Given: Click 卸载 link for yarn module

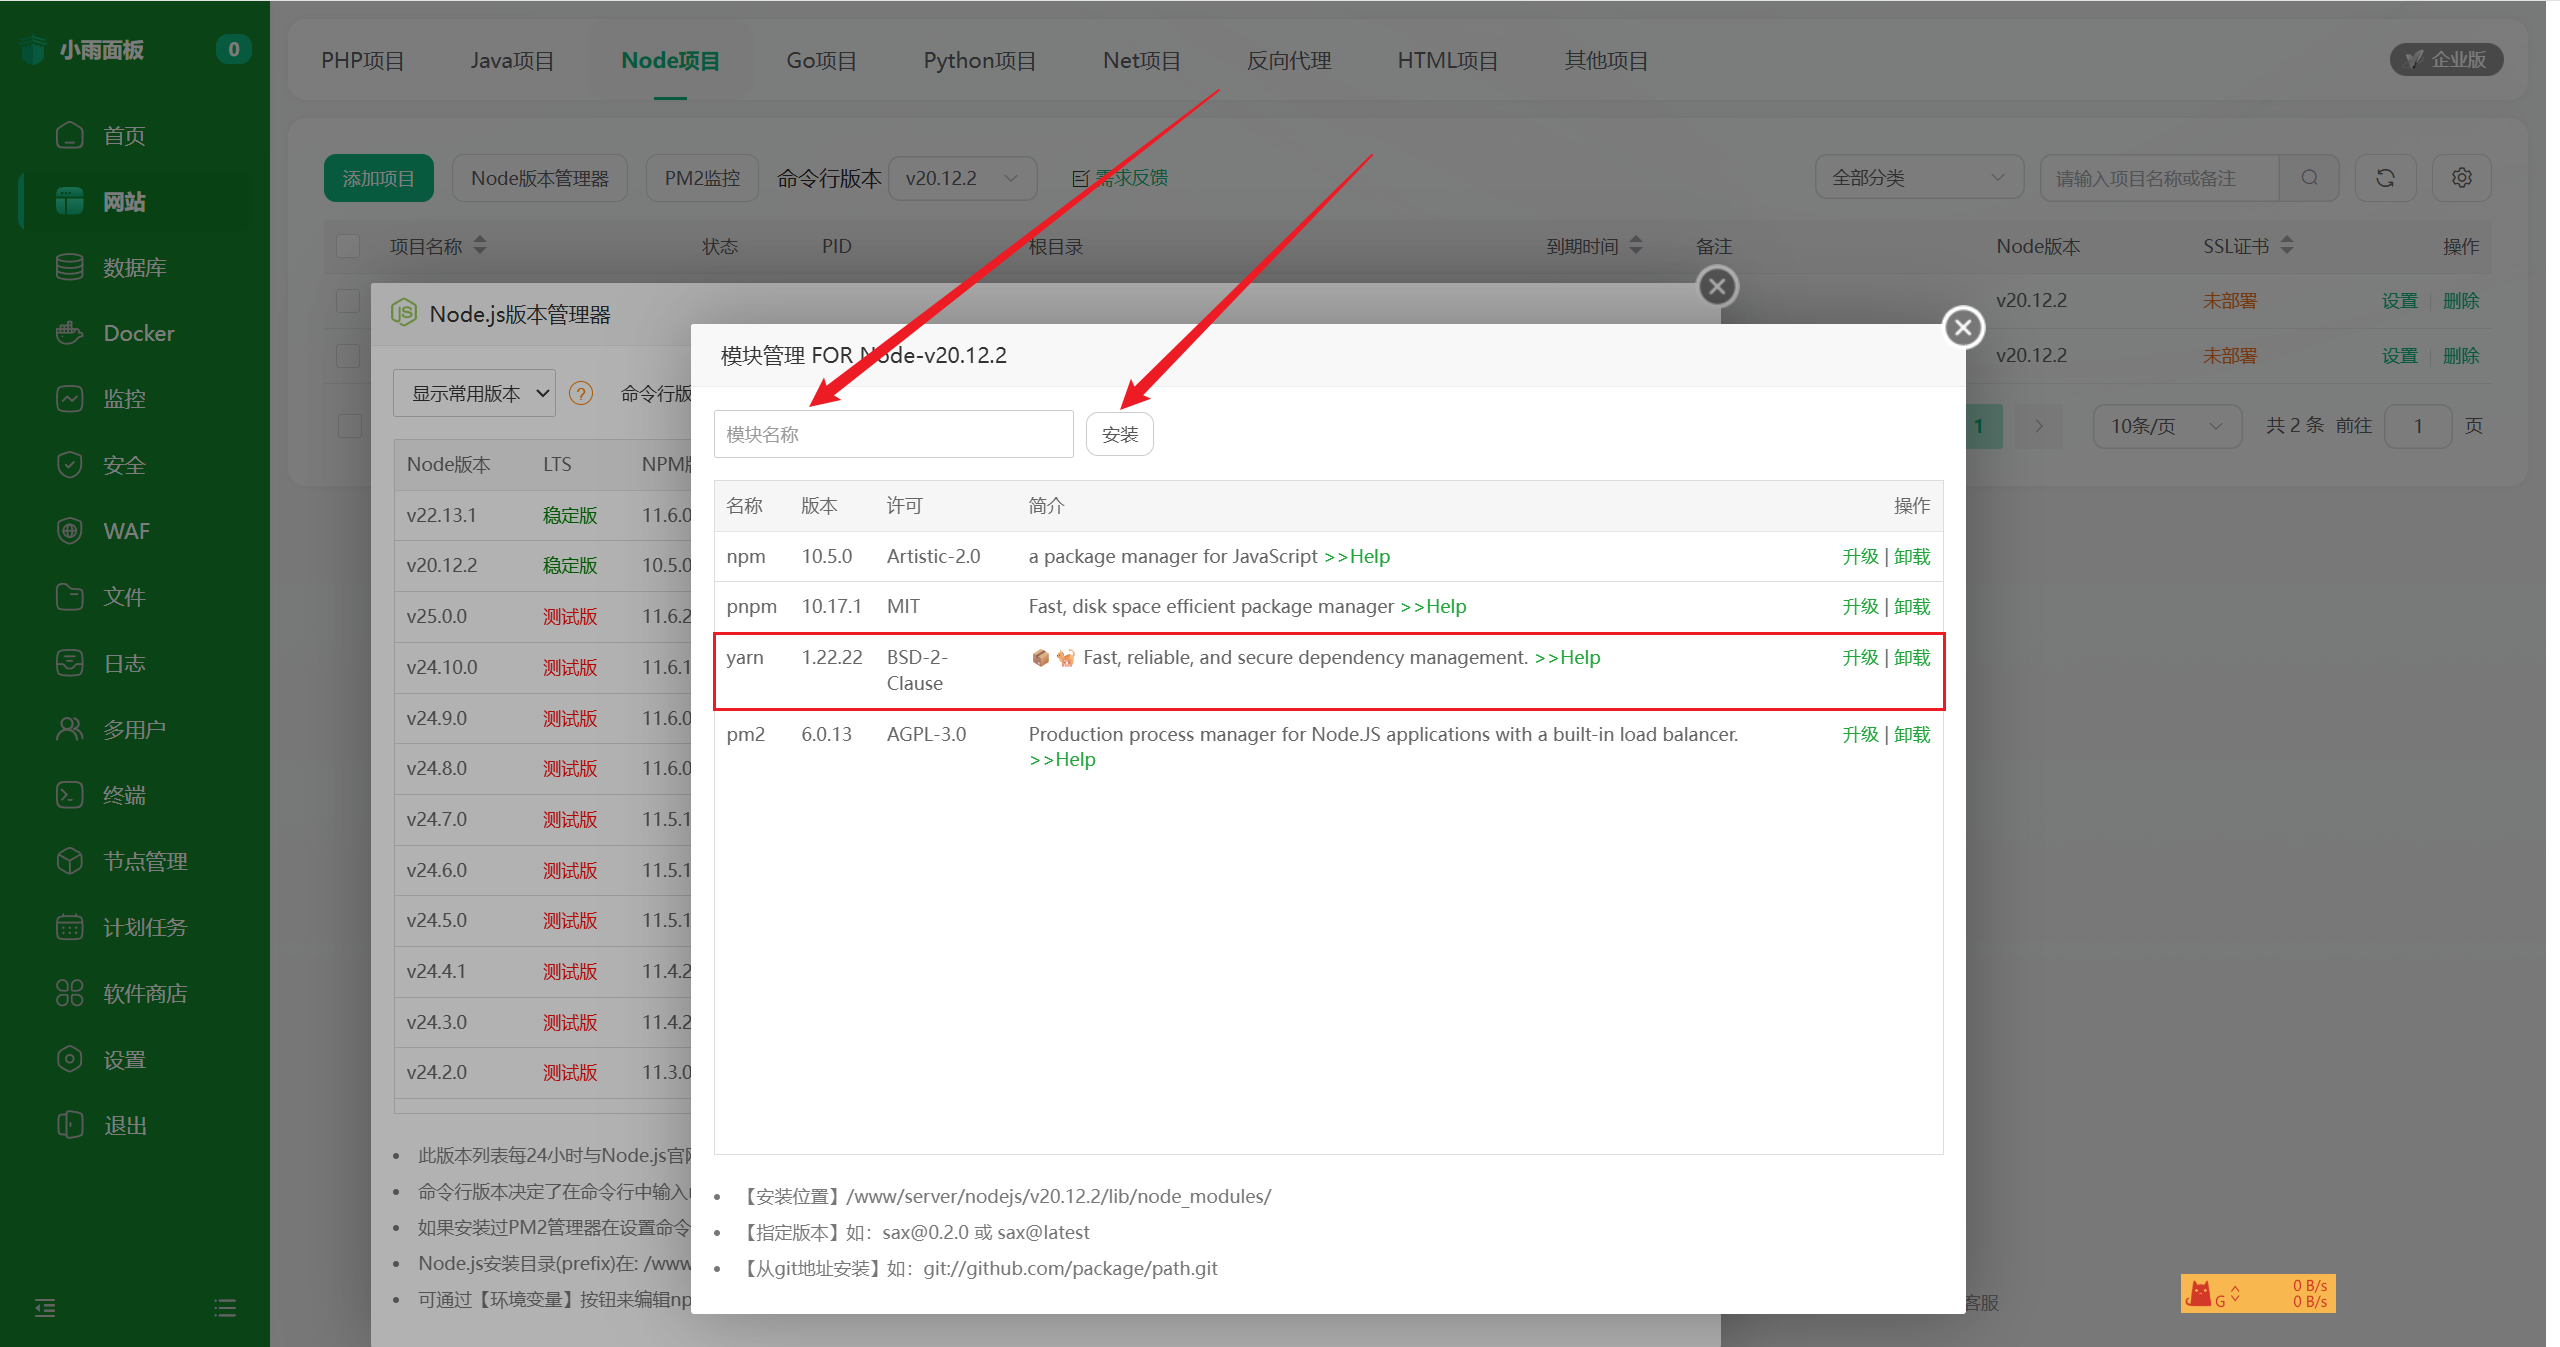Looking at the screenshot, I should (1911, 658).
